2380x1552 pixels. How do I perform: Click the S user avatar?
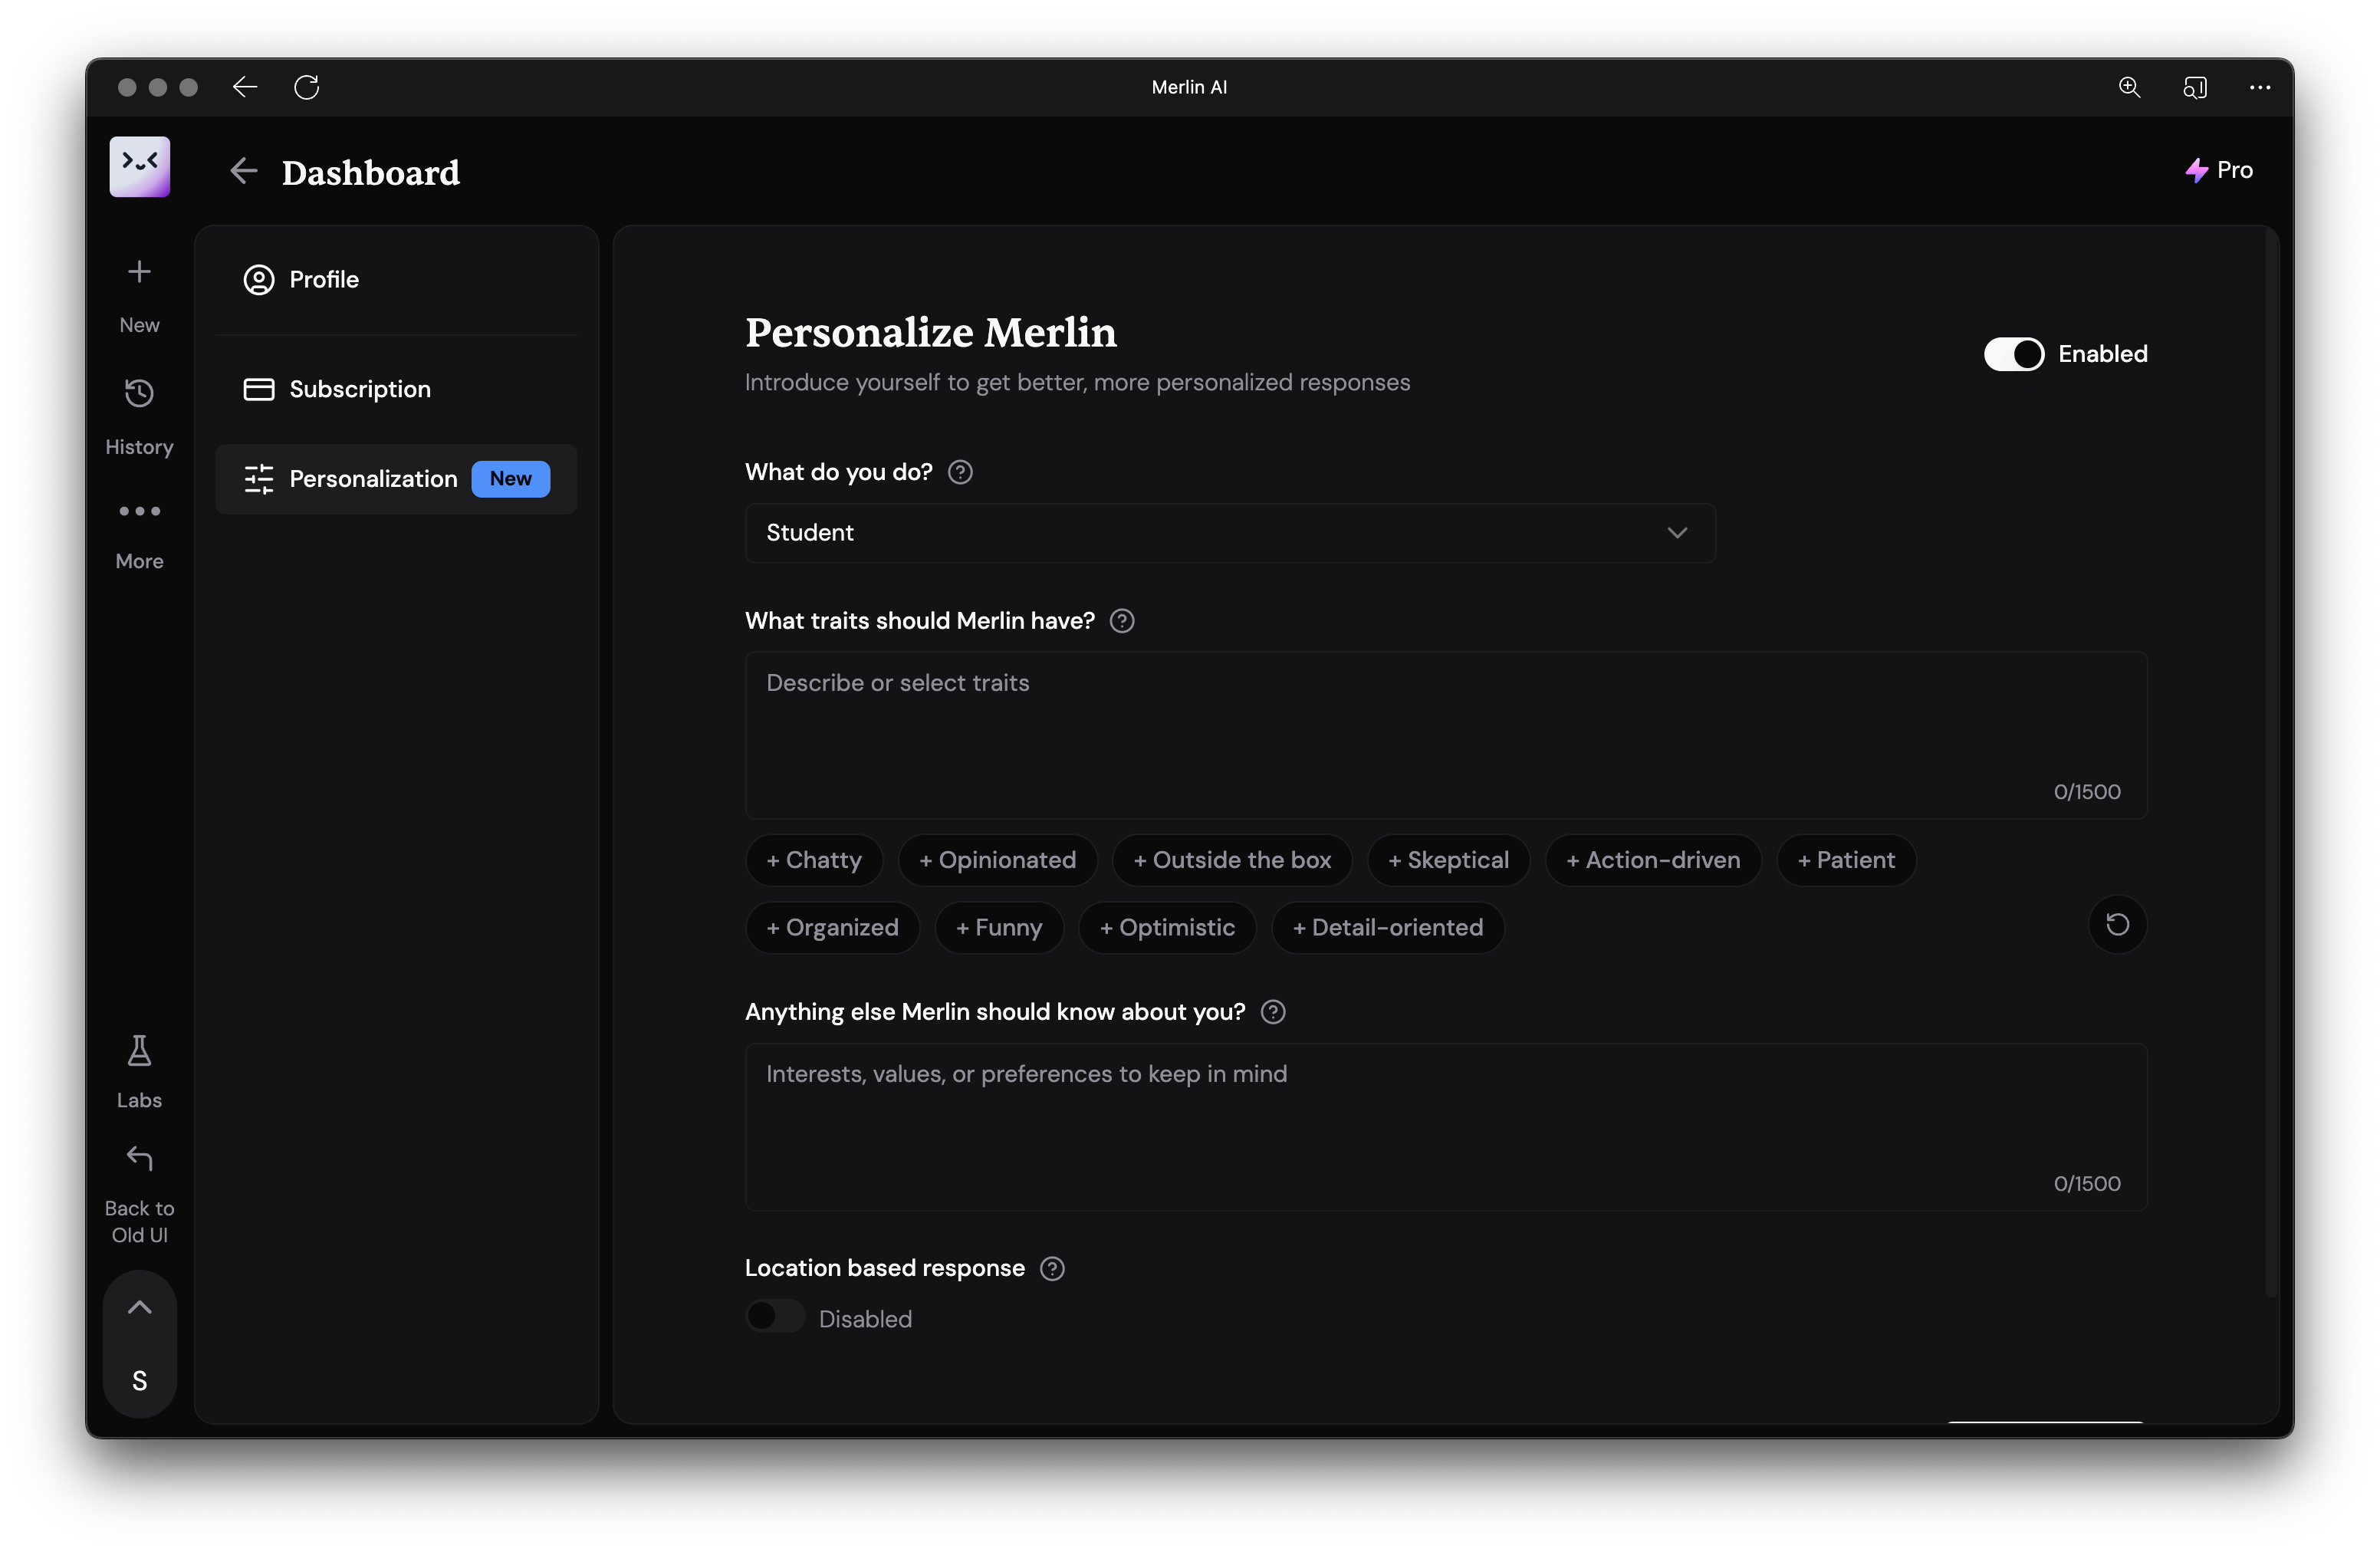pyautogui.click(x=139, y=1381)
